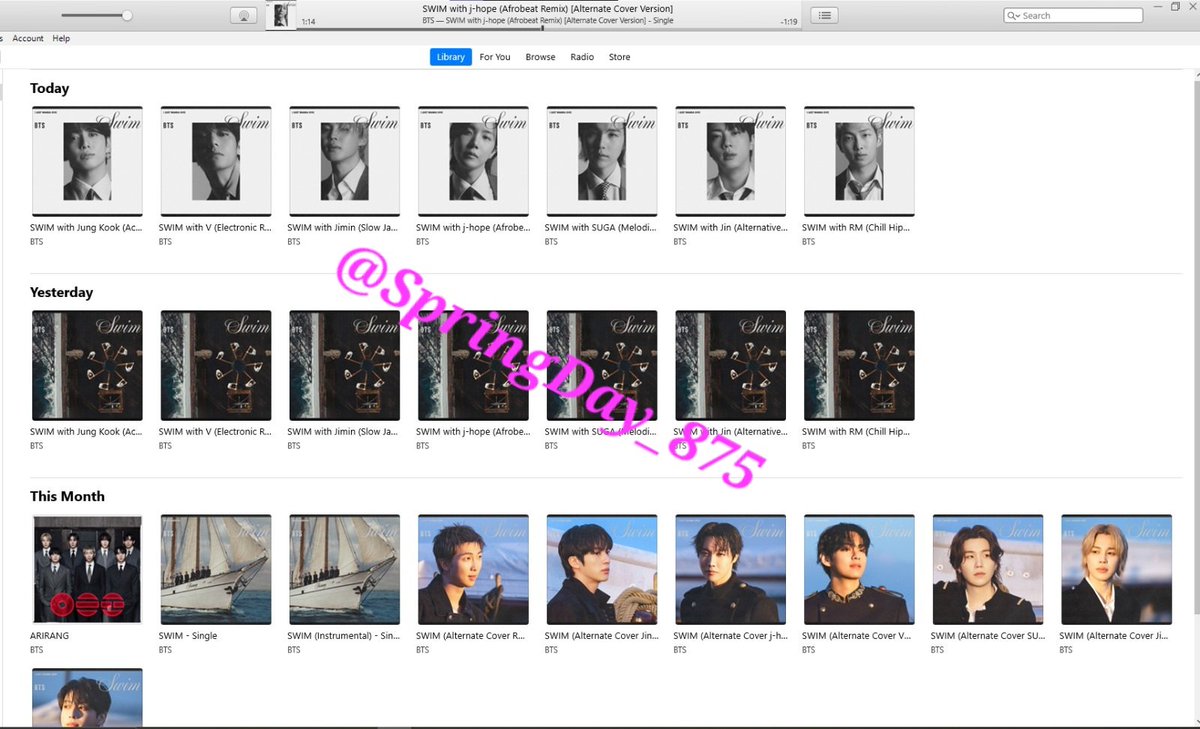Click BTS artist under SWIM - Single
Viewport: 1200px width, 729px height.
click(x=165, y=650)
